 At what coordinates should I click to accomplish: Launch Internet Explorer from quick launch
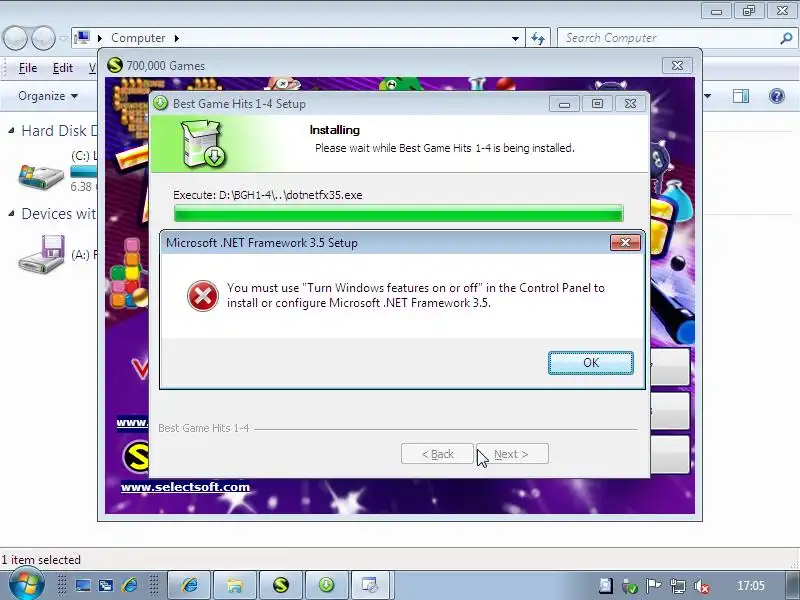coord(130,585)
